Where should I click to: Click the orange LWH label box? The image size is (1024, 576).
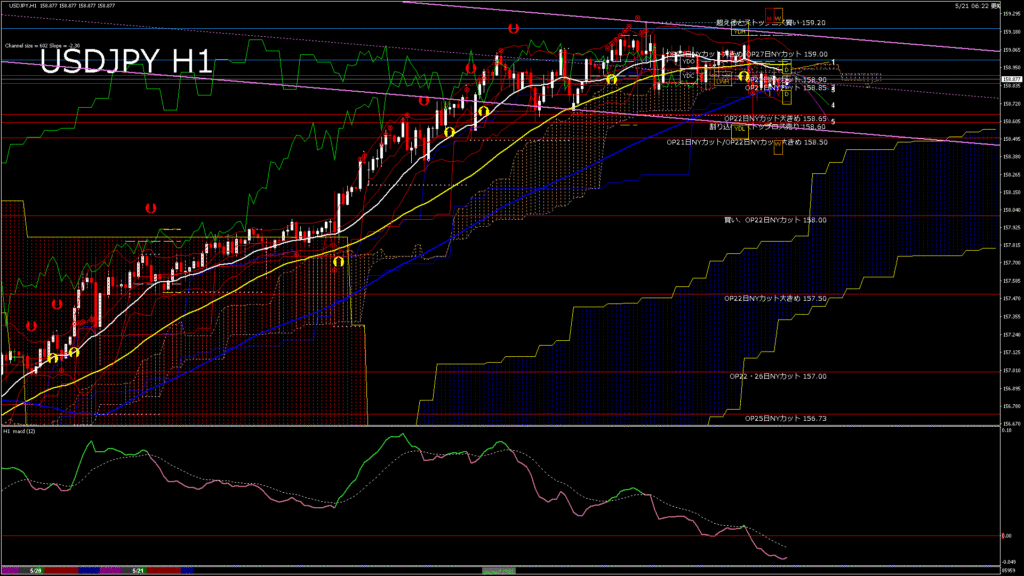(x=723, y=80)
